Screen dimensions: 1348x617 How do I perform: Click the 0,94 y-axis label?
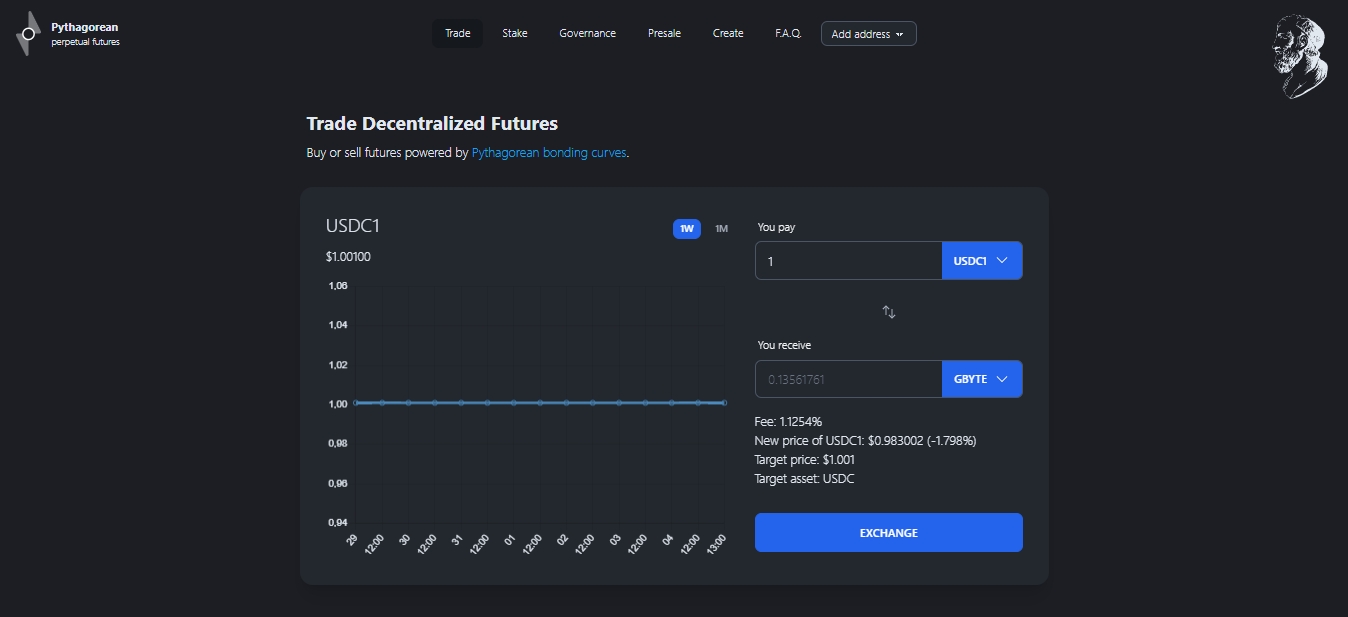click(x=338, y=523)
